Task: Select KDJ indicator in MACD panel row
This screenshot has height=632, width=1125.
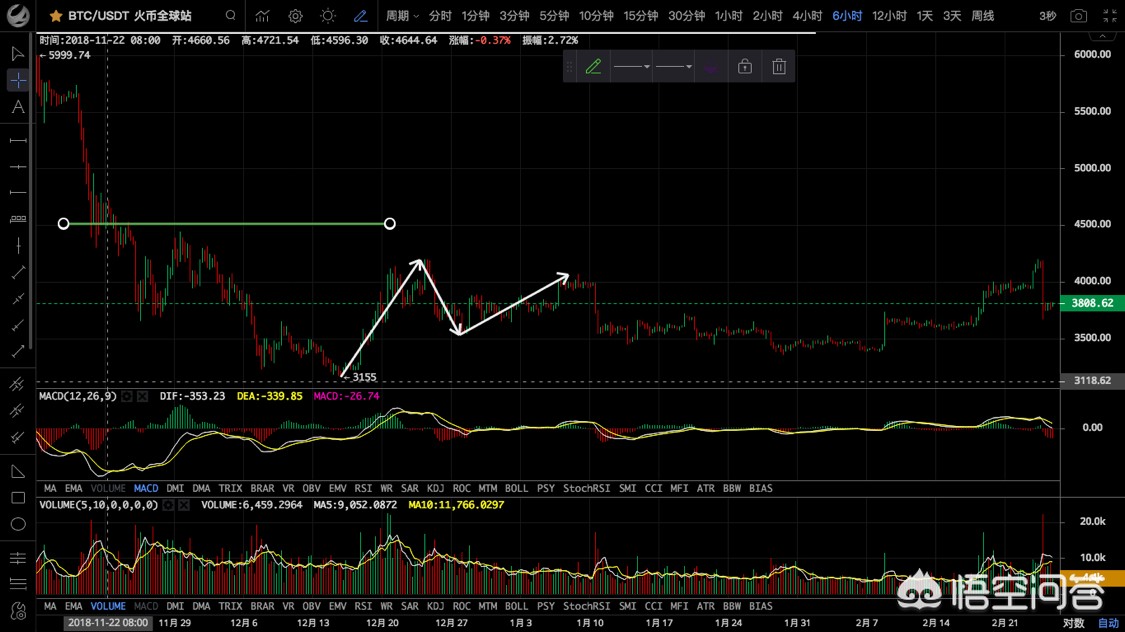Action: (x=435, y=489)
